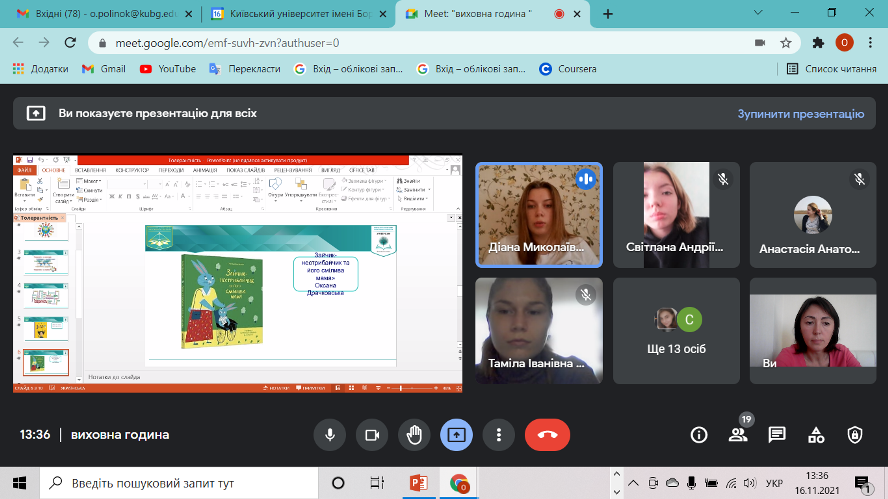Toggle the present screen button
888x499 pixels.
click(456, 435)
